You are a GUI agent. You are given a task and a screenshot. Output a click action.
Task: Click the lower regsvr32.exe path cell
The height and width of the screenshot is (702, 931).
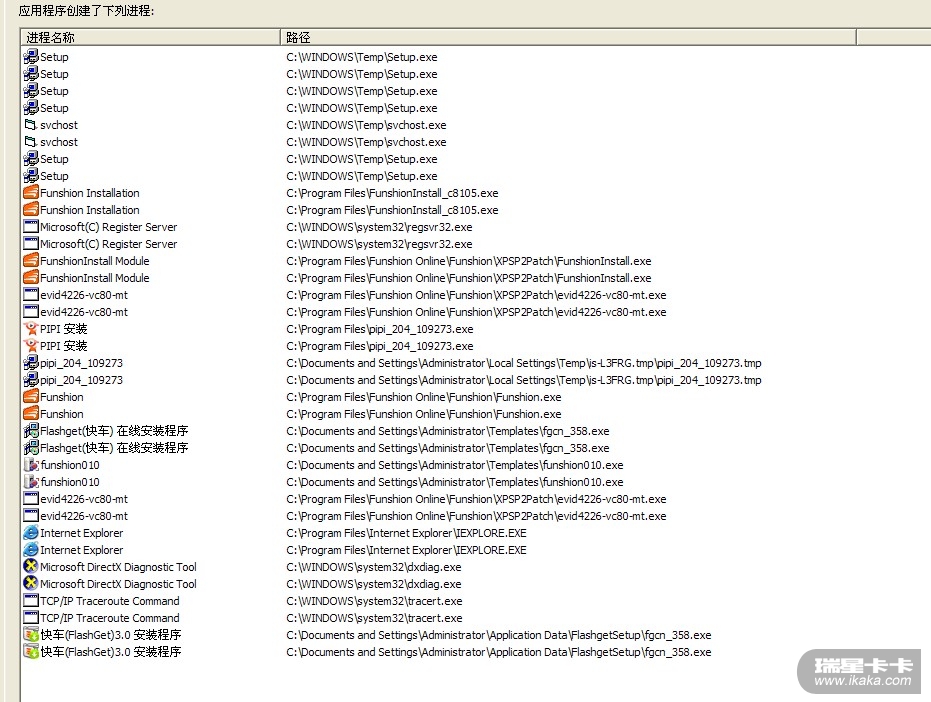point(379,244)
